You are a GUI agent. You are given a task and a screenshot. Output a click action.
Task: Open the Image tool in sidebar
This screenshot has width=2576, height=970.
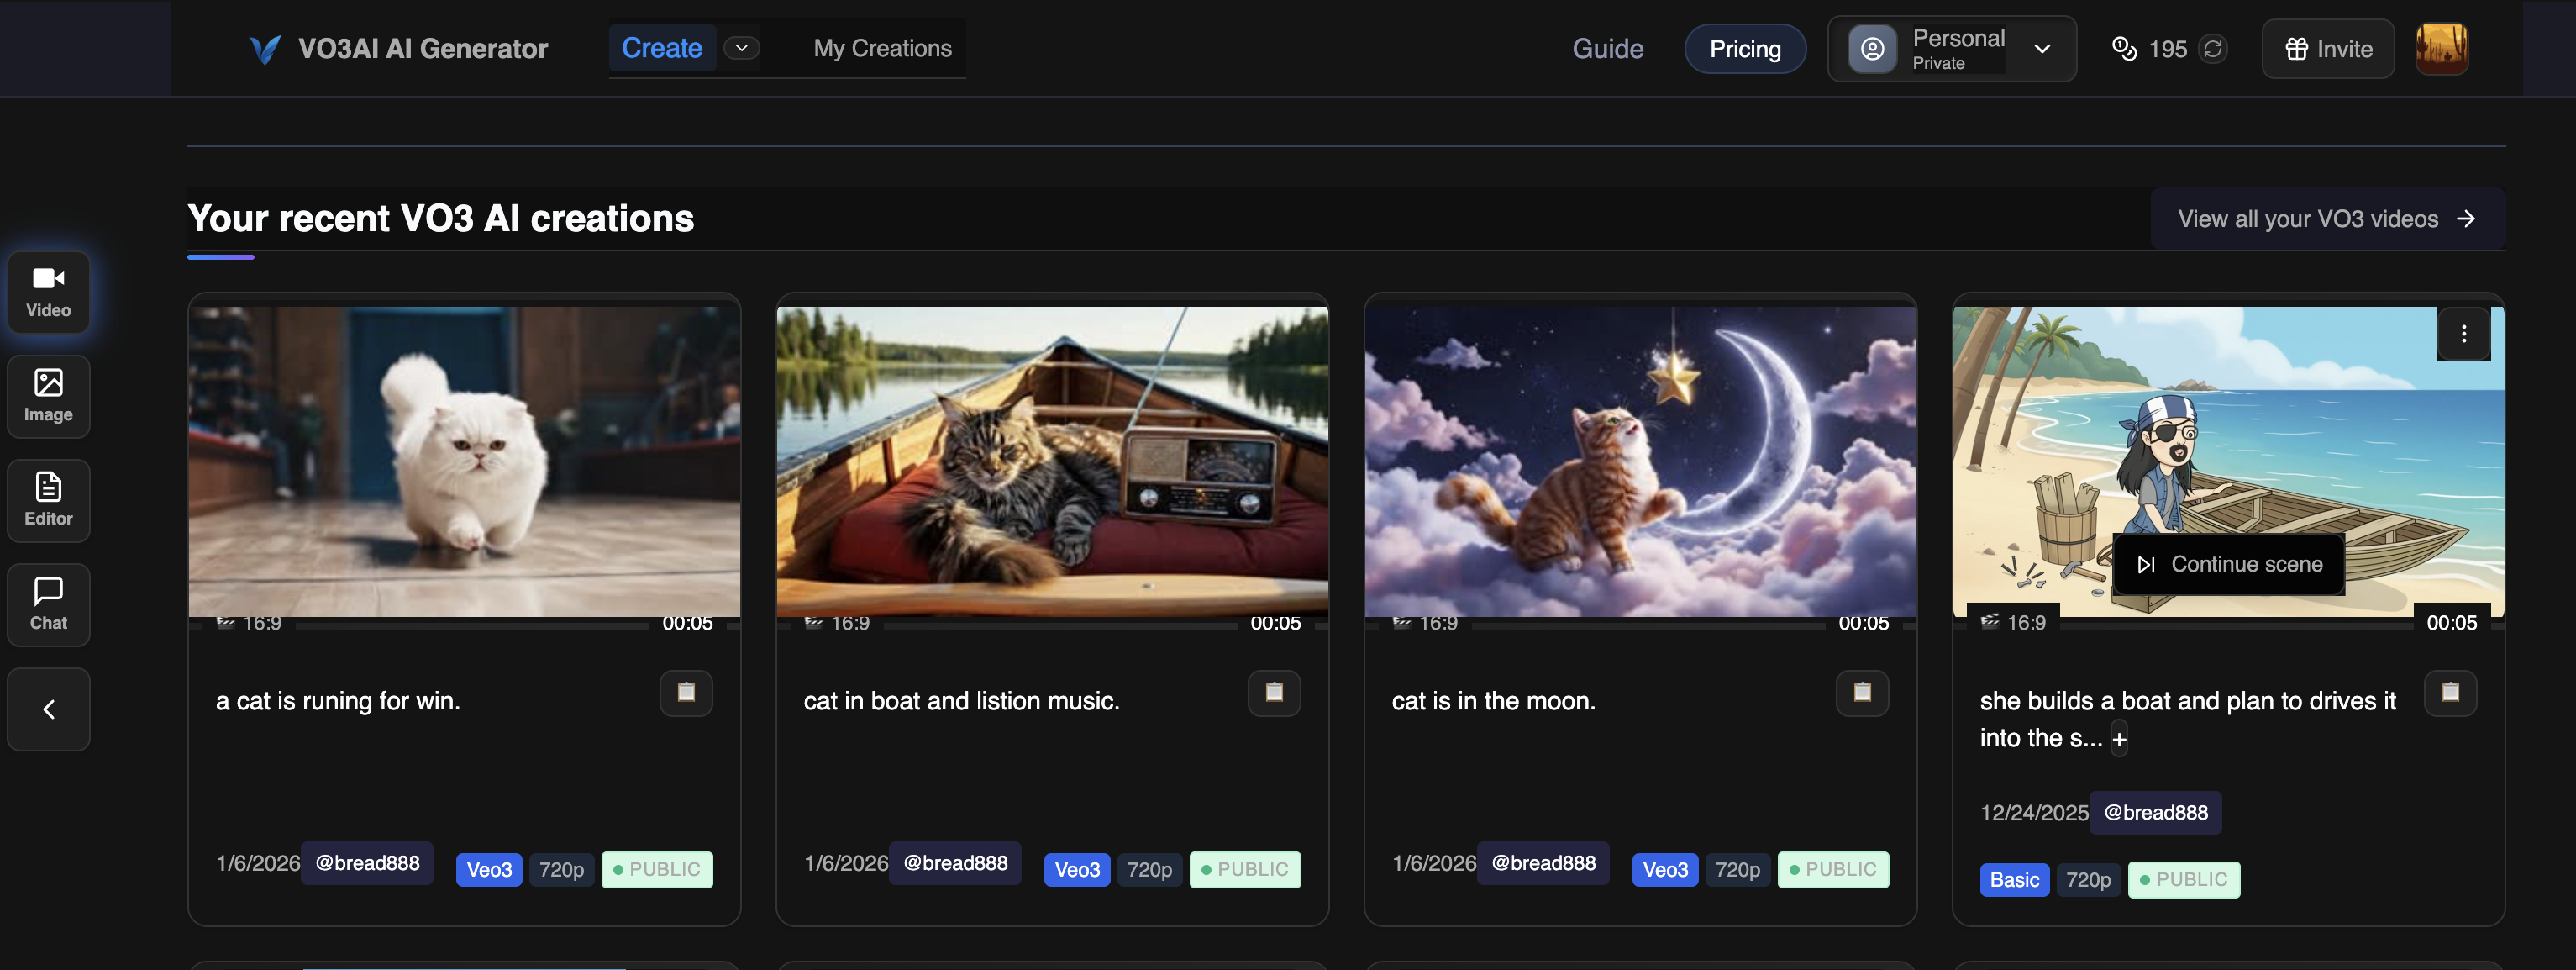point(48,396)
